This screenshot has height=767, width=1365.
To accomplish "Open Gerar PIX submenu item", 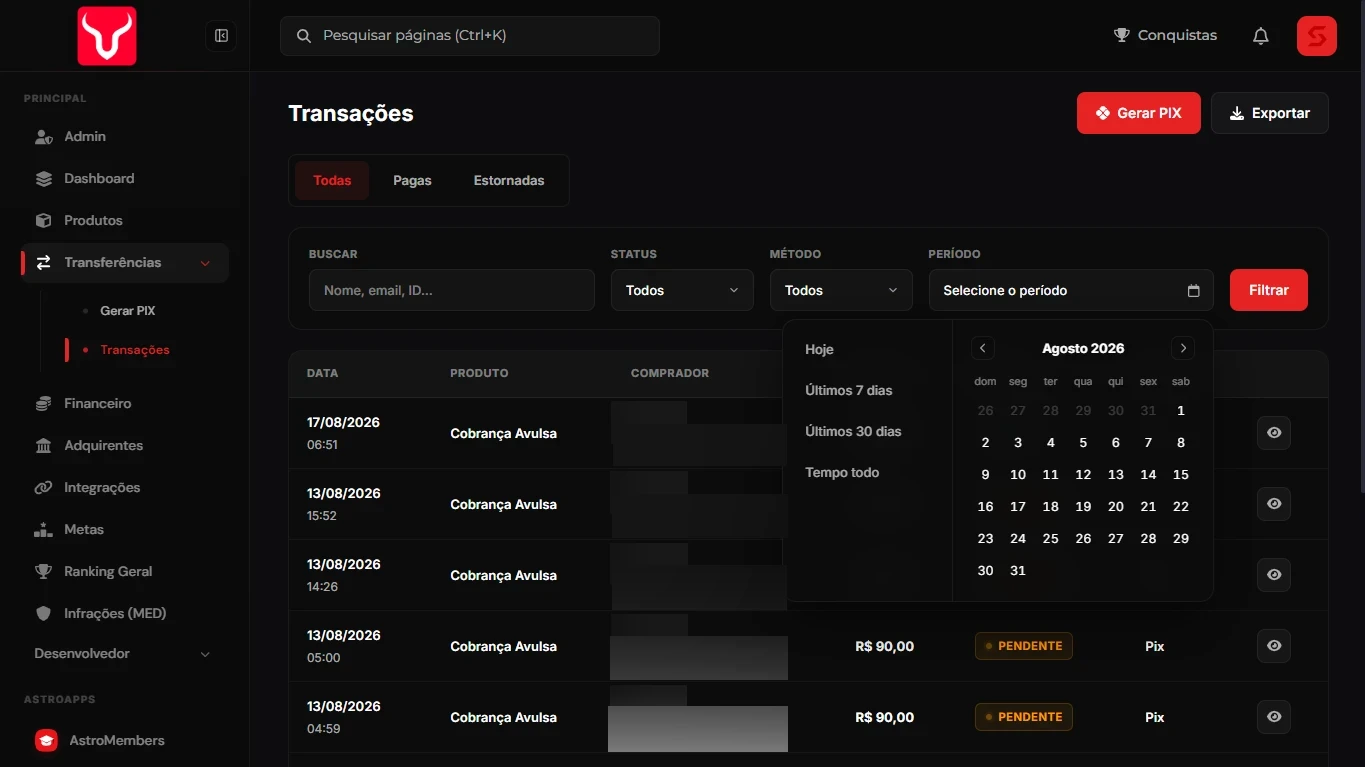I will click(128, 311).
